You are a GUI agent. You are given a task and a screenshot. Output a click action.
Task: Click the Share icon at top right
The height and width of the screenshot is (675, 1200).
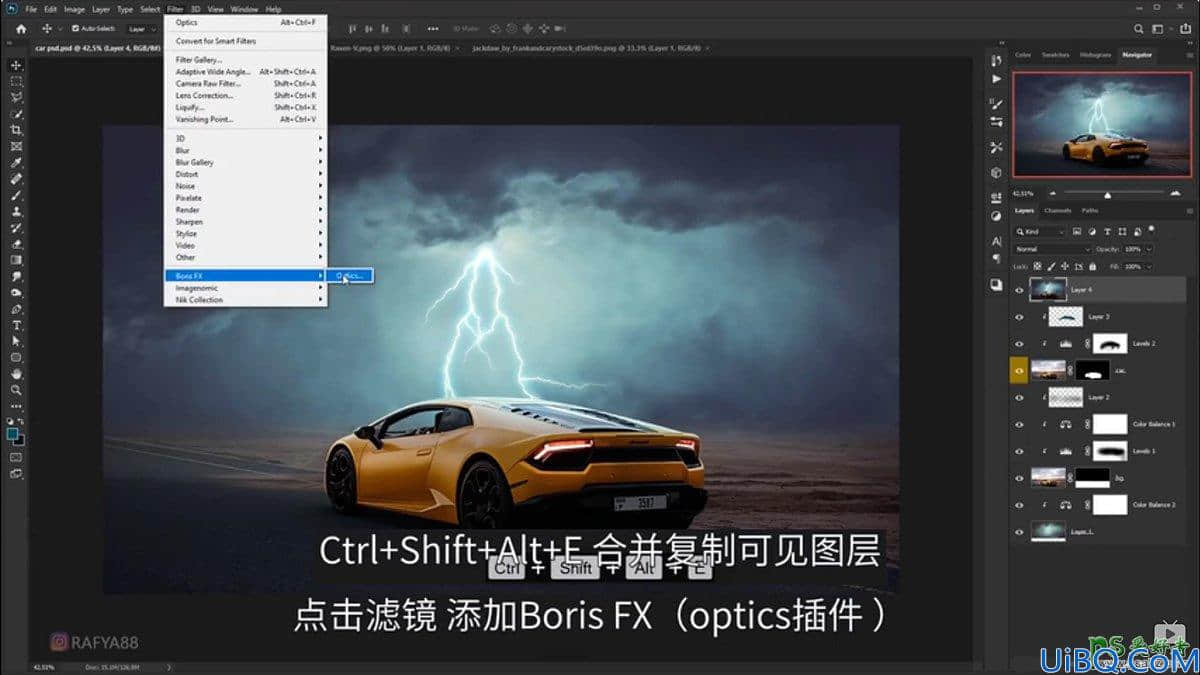point(1184,30)
